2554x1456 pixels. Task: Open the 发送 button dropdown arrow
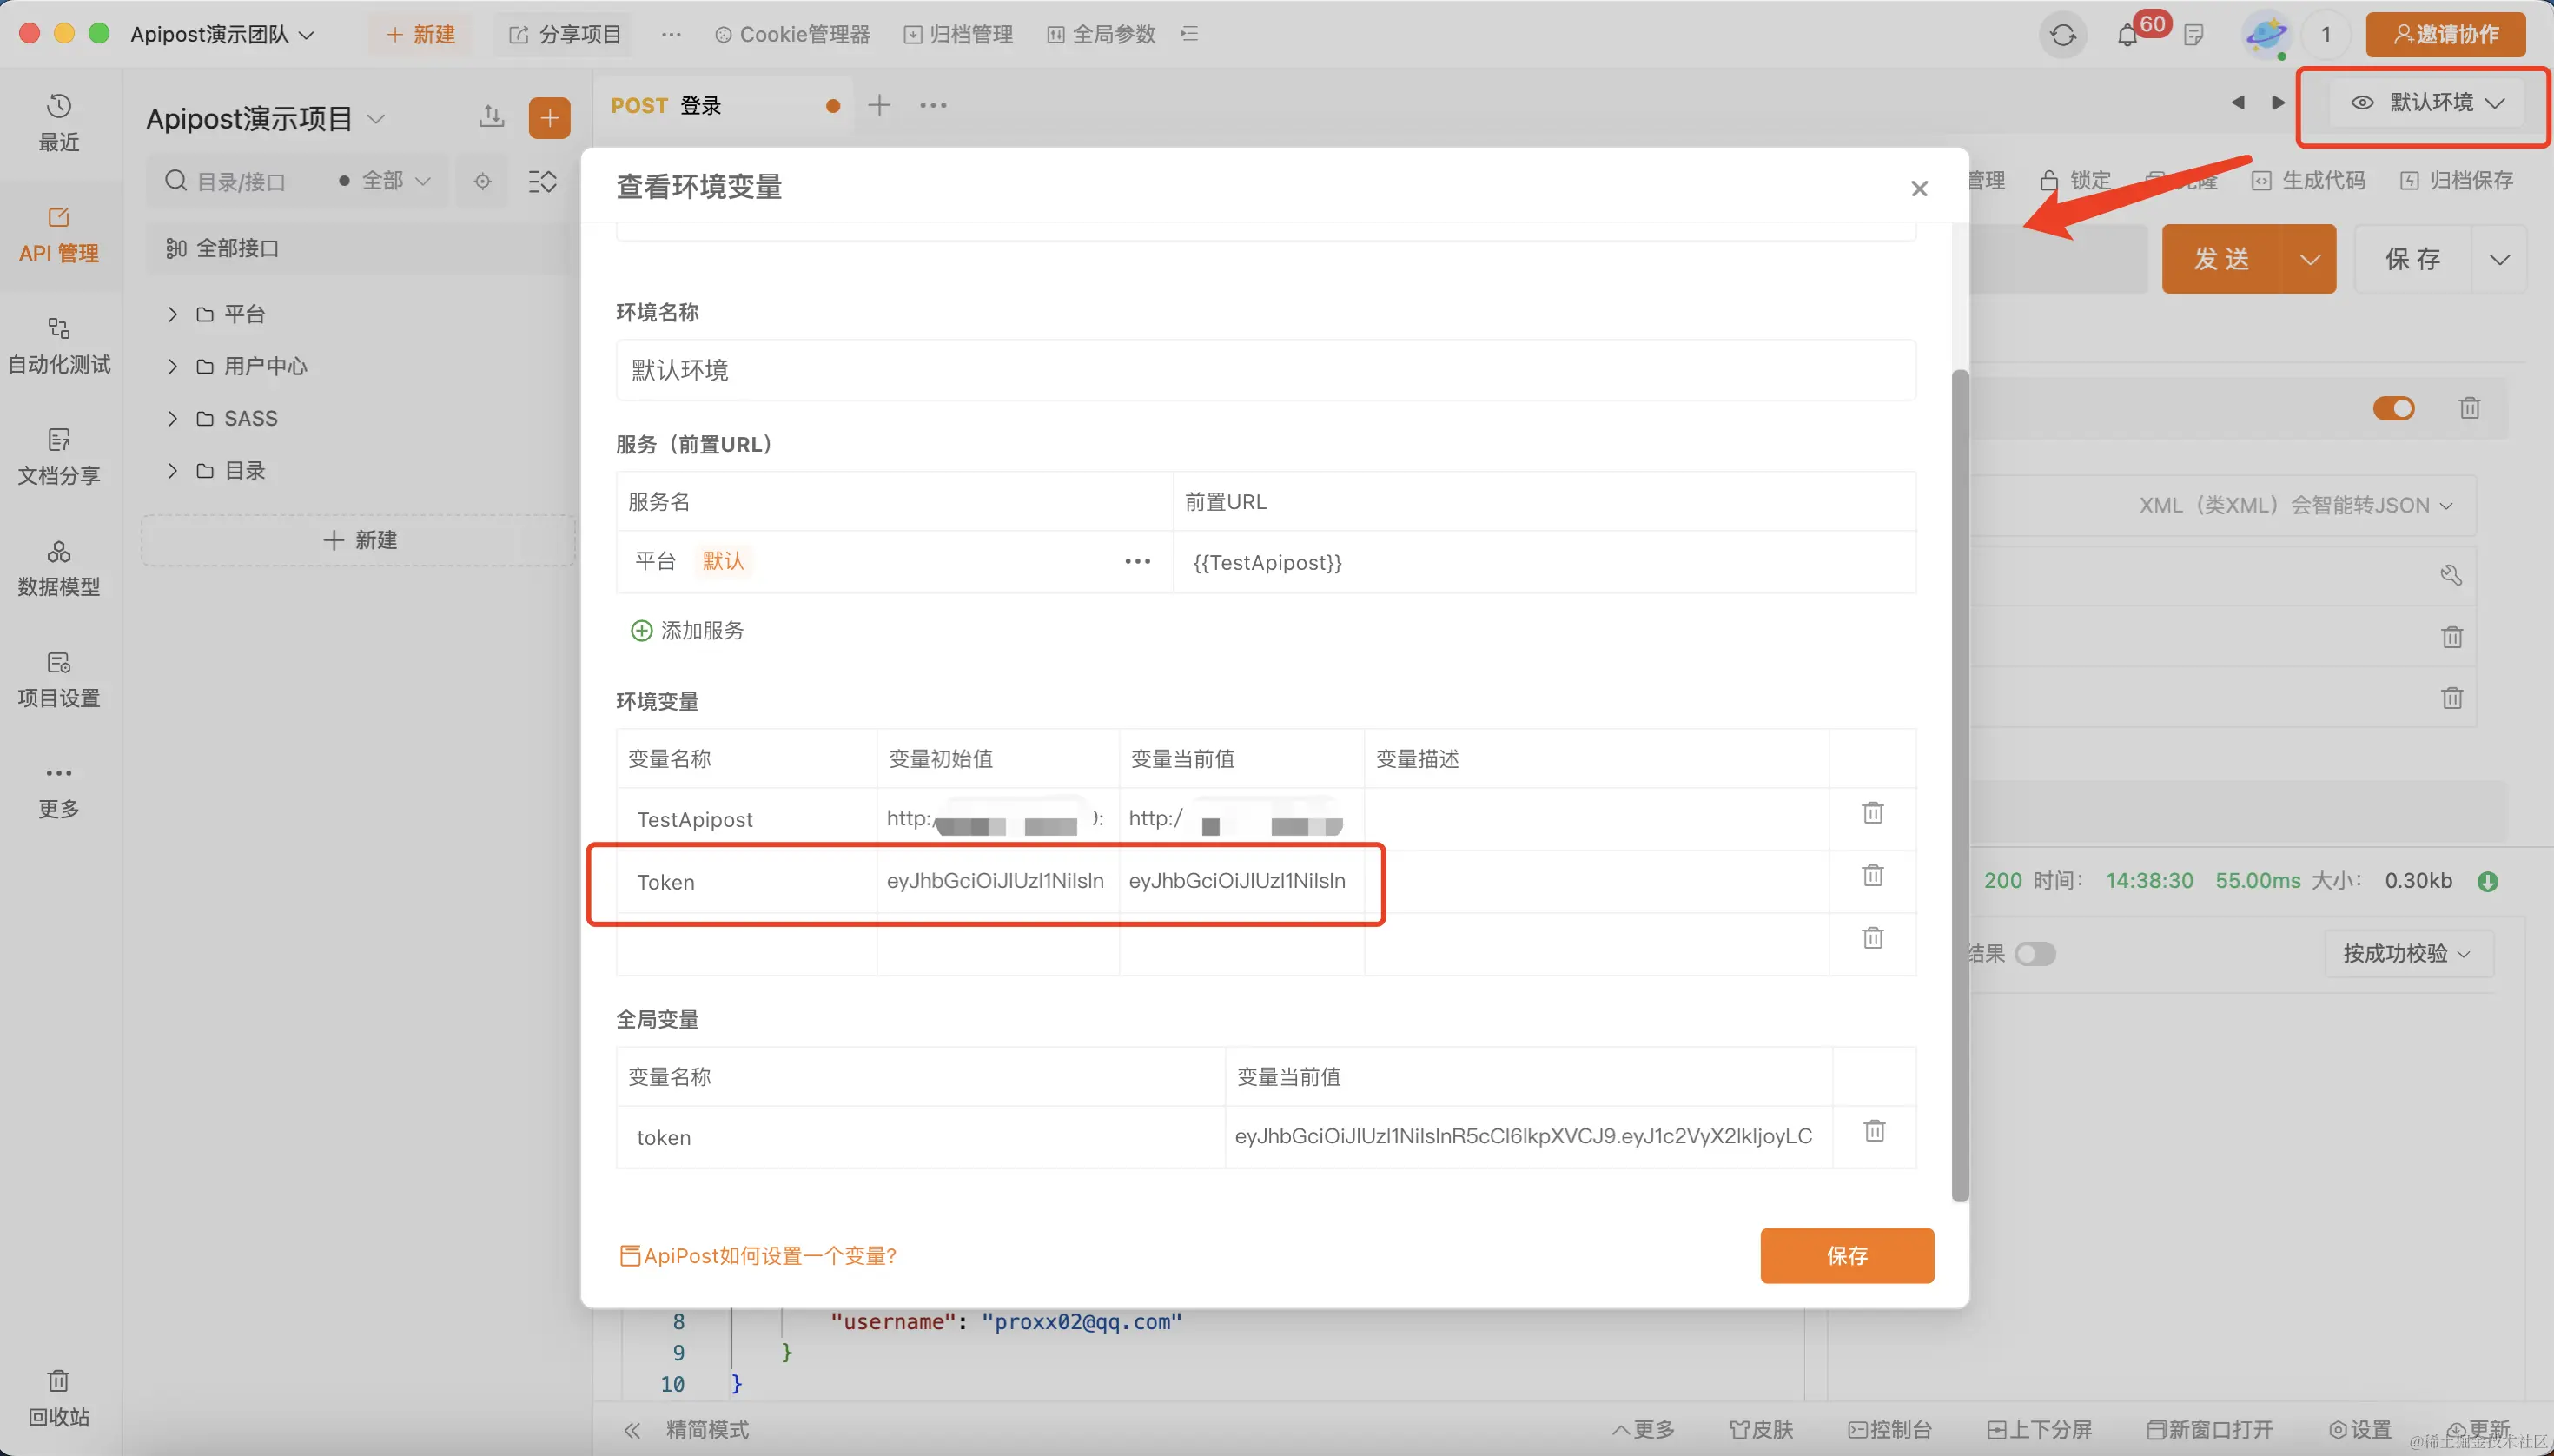2309,260
